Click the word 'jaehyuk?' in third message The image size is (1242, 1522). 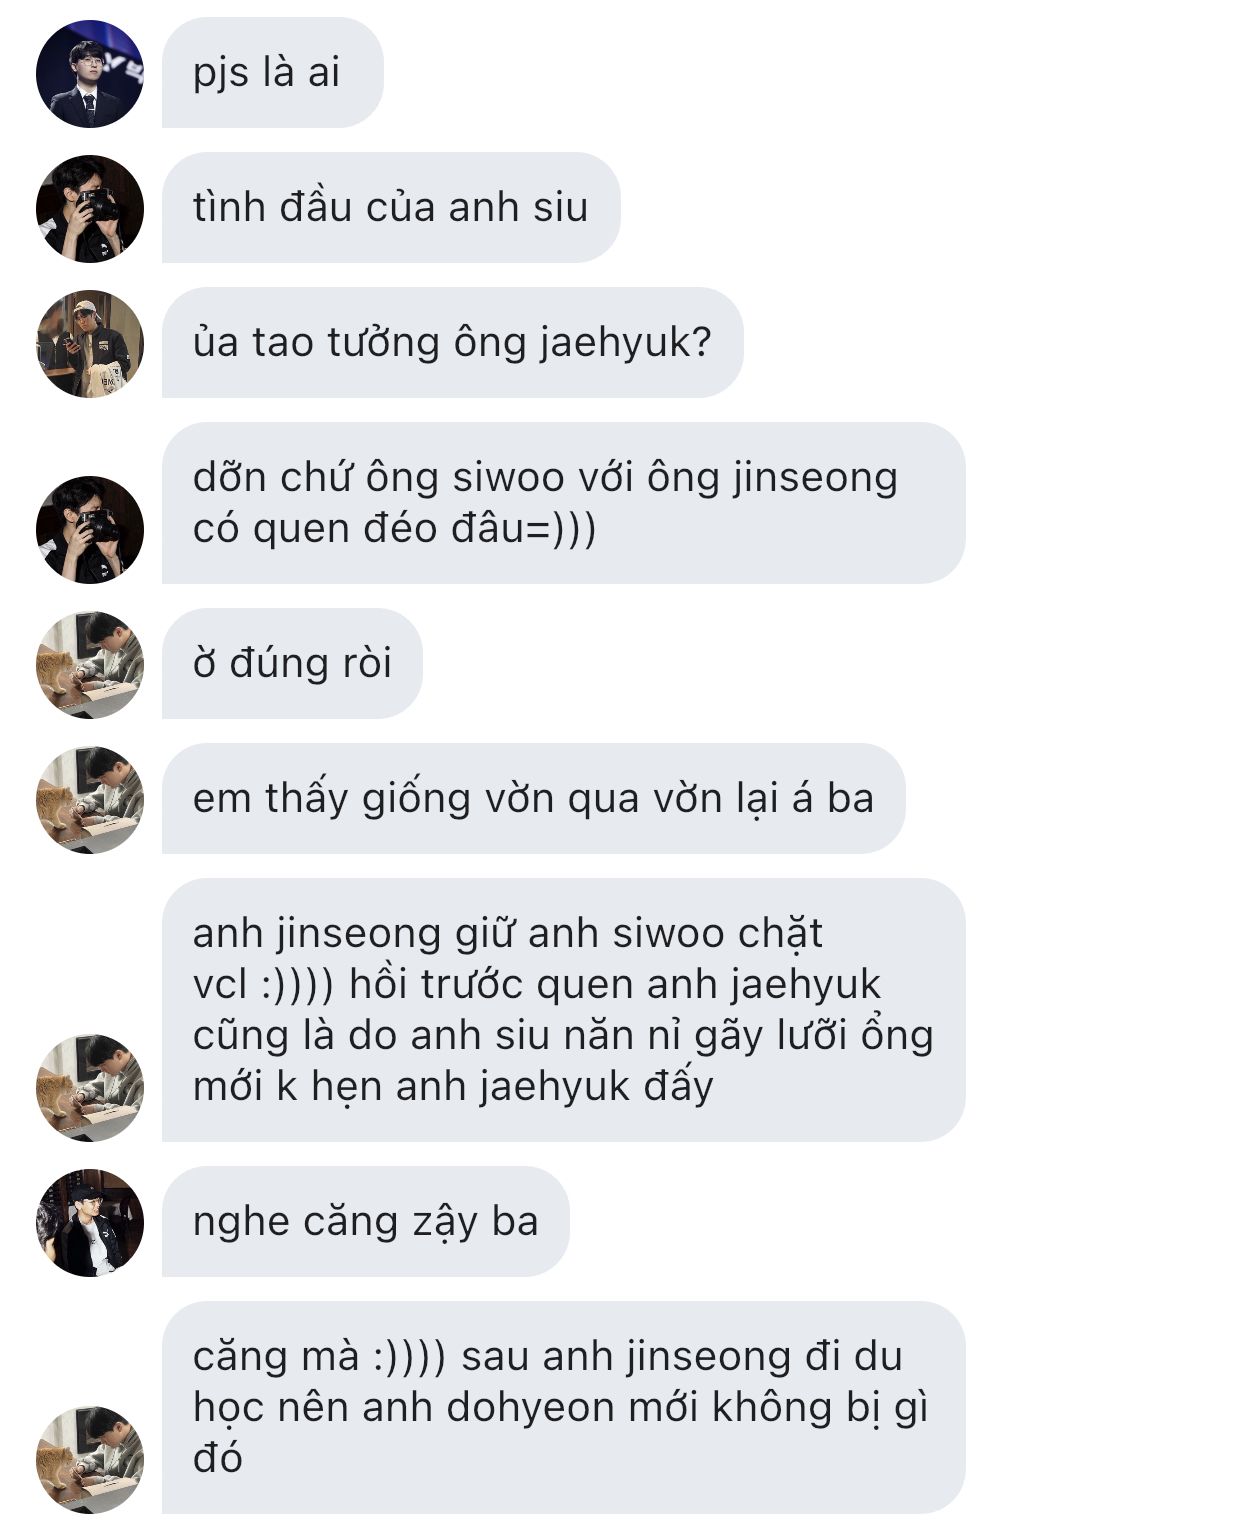tap(625, 344)
